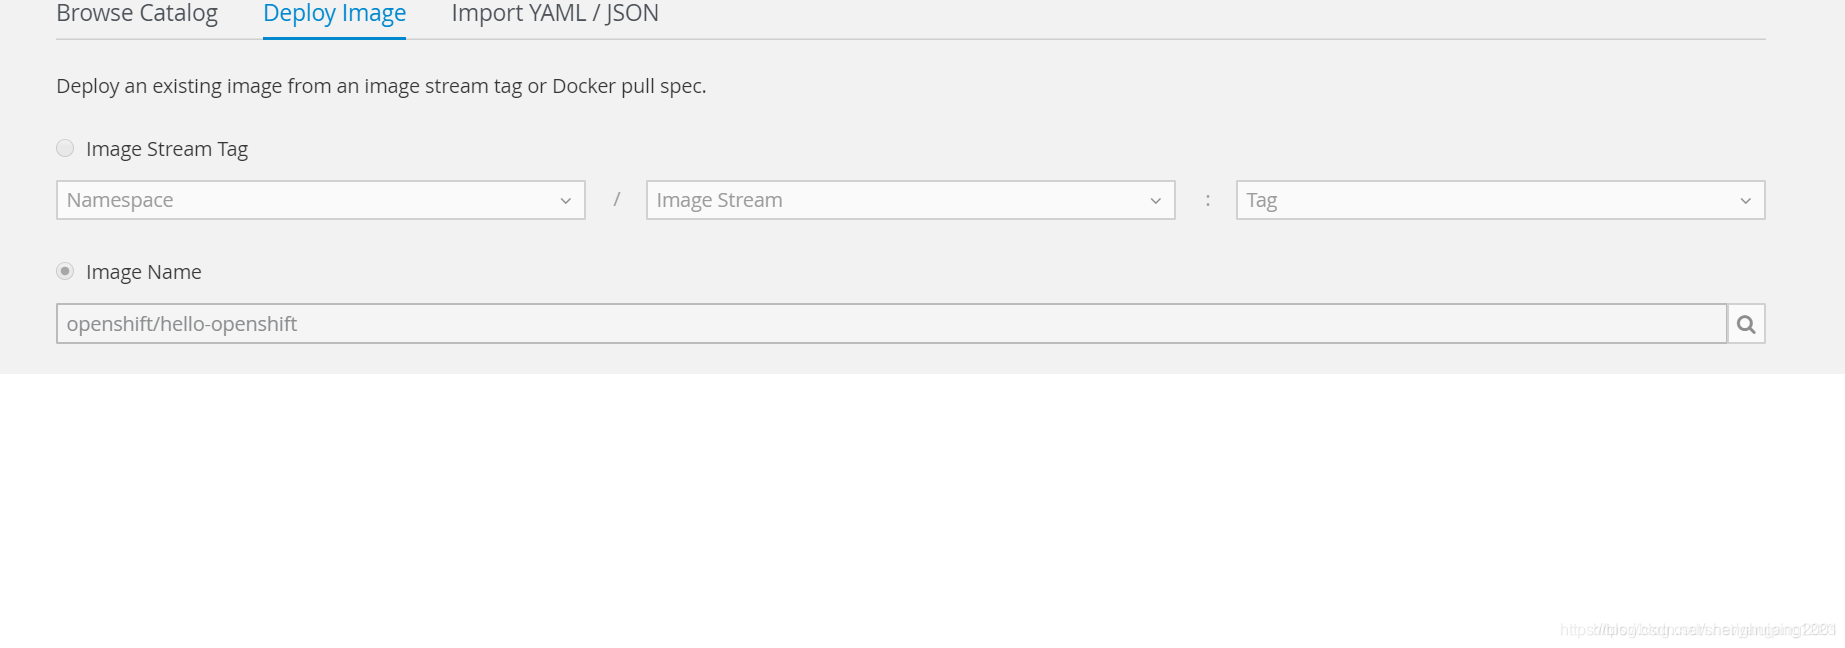Follow the blog URL watermark link
The height and width of the screenshot is (648, 1845).
(1698, 630)
